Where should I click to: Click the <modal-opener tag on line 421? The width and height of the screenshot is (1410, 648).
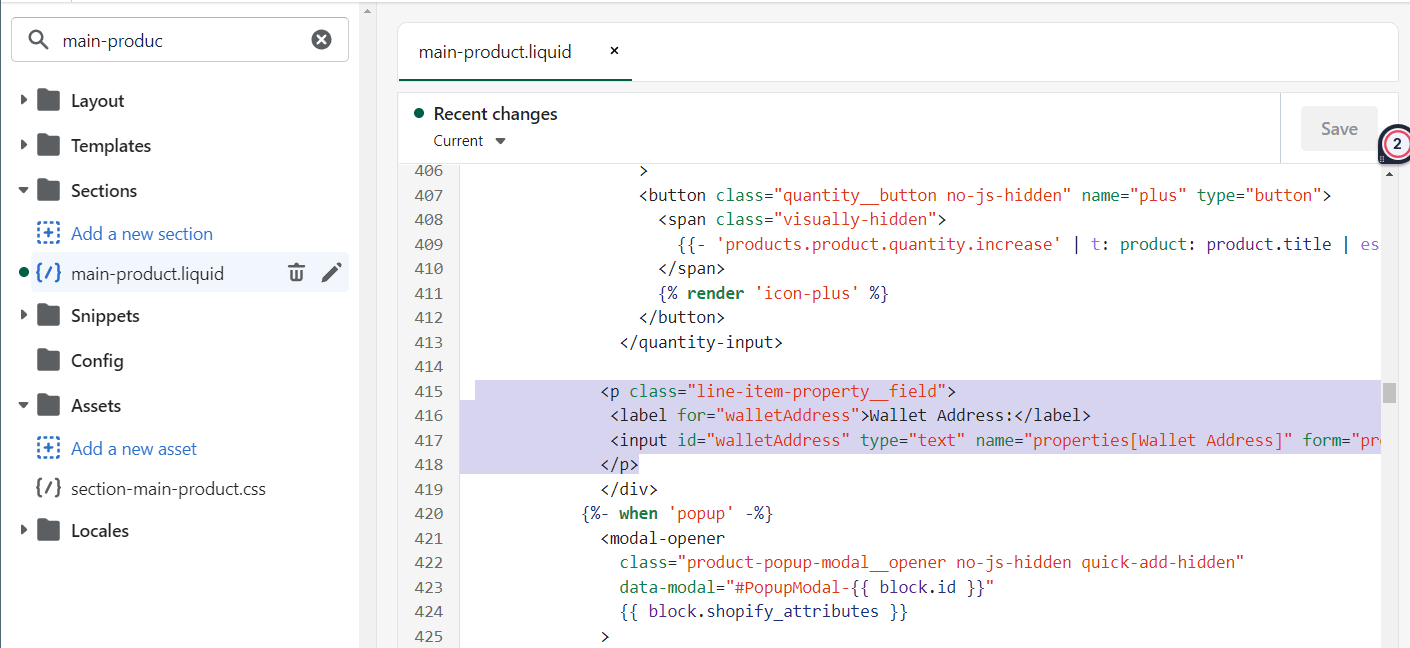663,538
